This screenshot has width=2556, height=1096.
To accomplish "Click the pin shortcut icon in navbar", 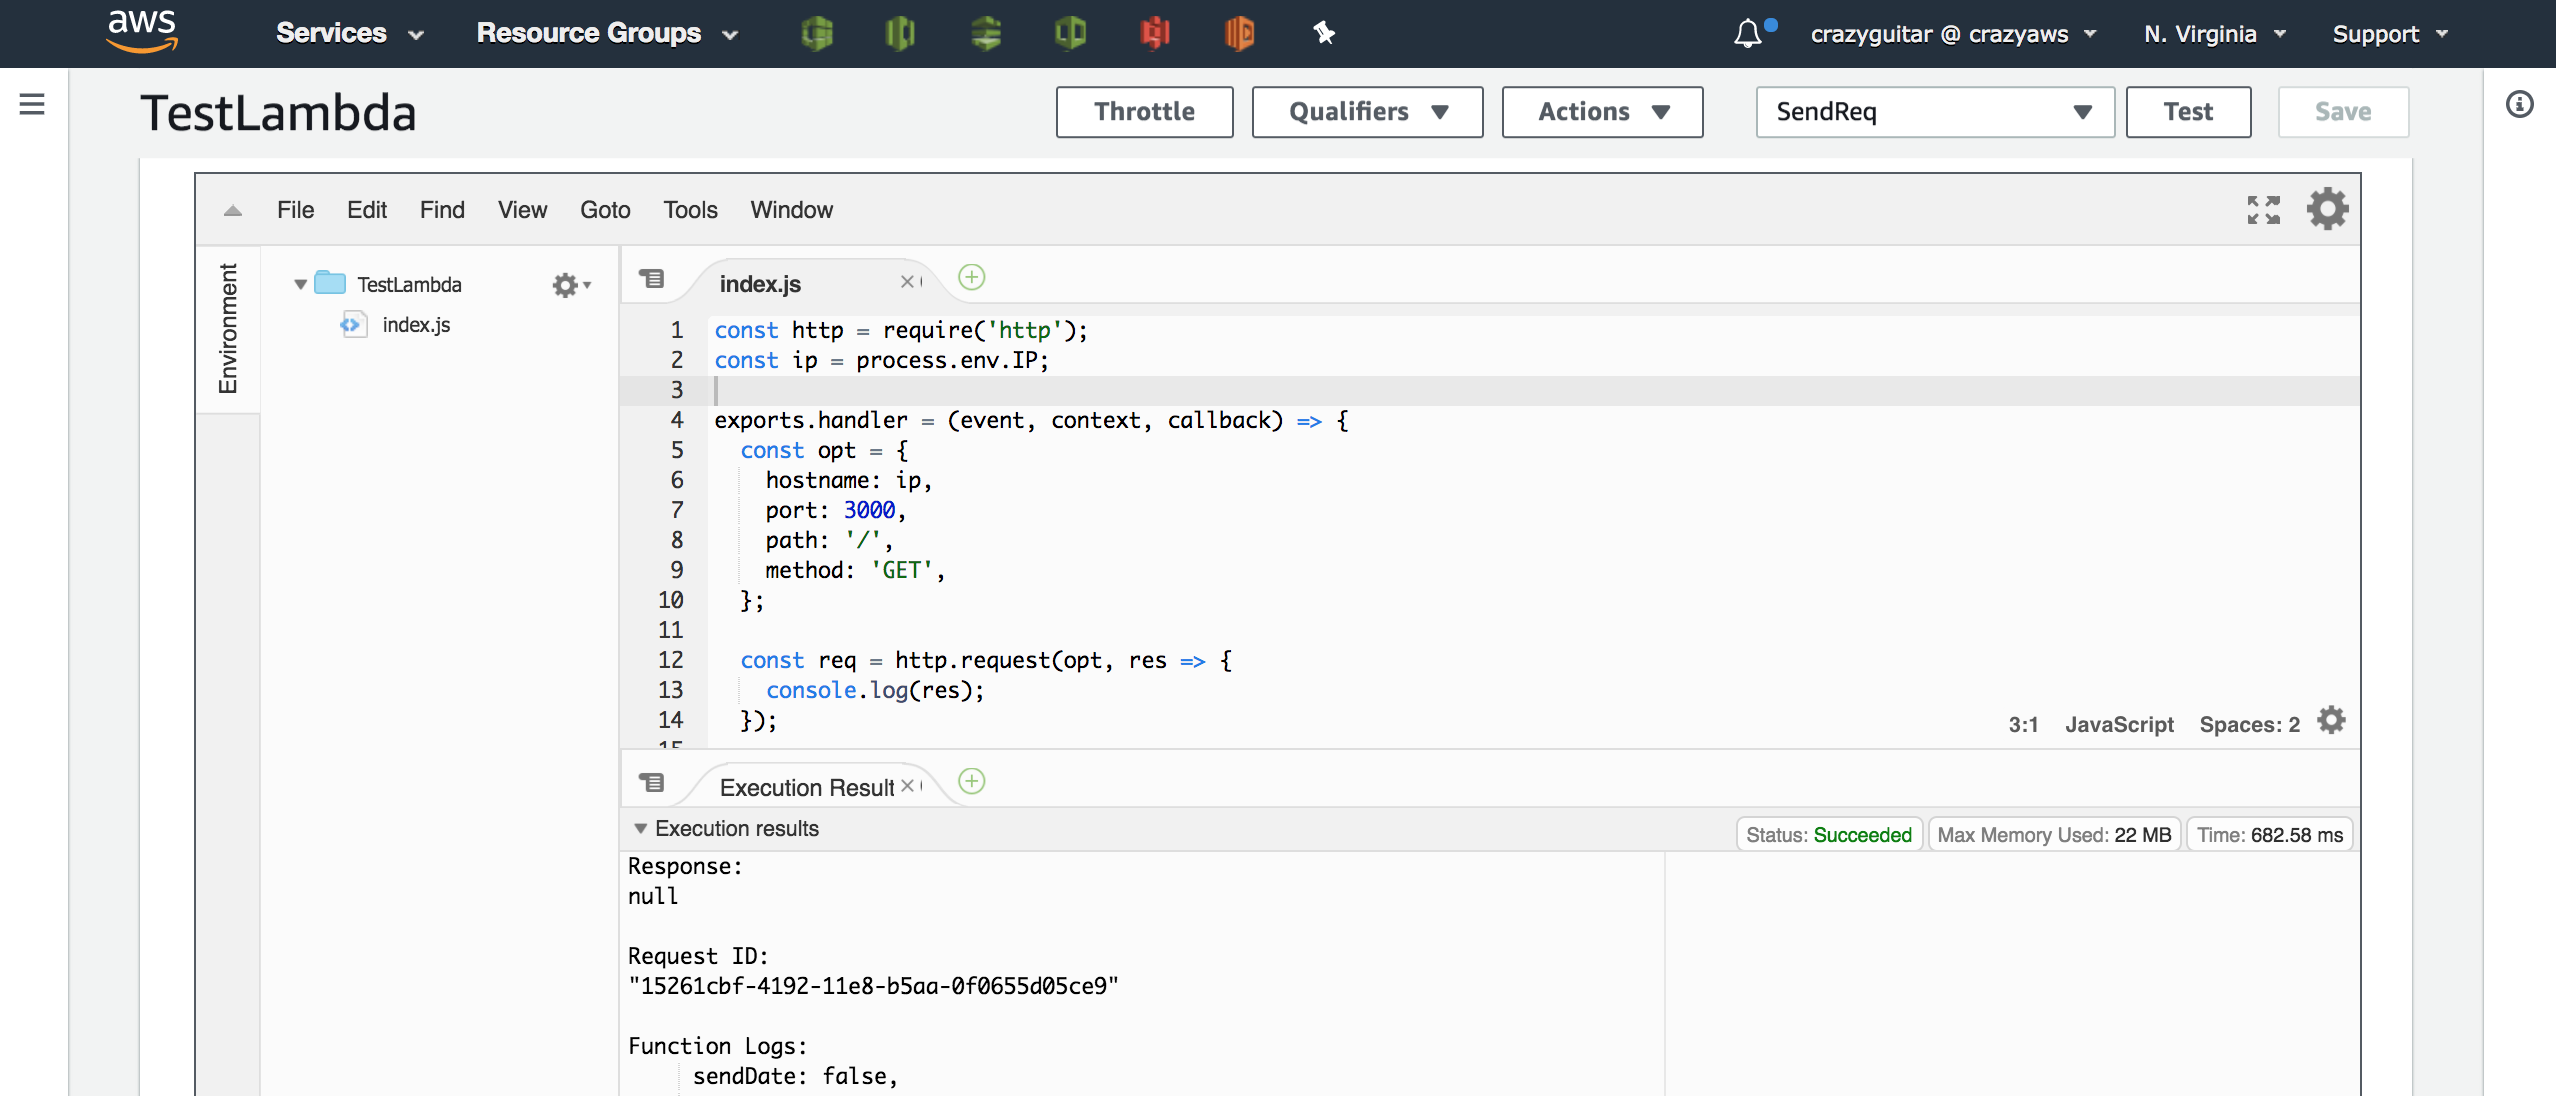I will click(x=1324, y=33).
